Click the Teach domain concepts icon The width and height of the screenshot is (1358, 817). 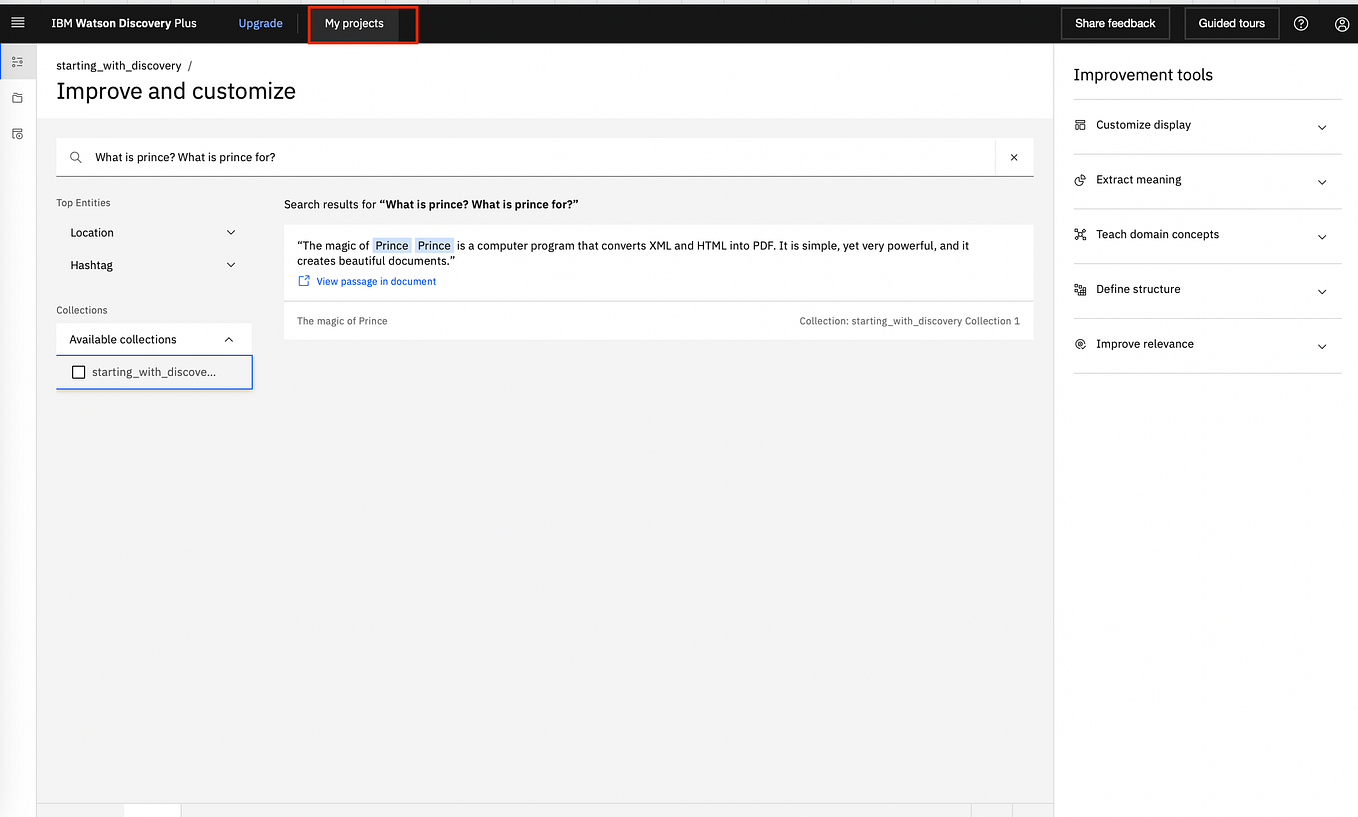1080,235
